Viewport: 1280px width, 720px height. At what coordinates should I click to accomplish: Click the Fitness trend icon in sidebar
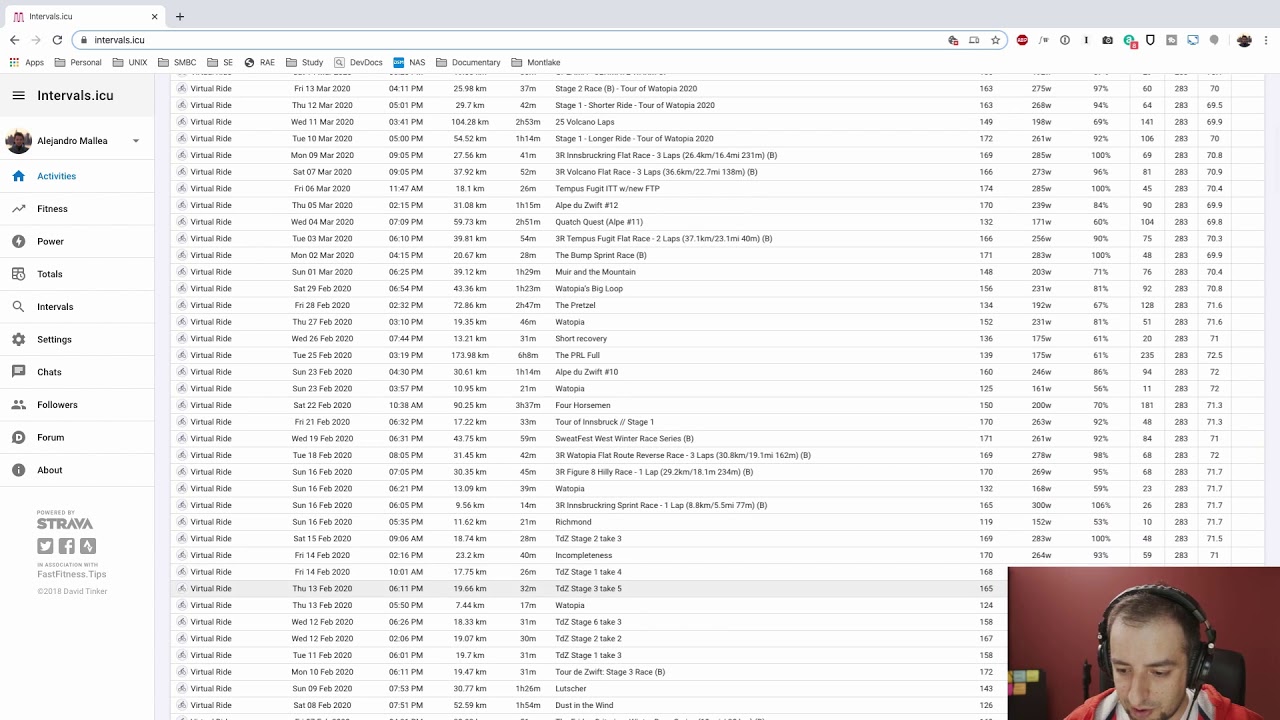coord(18,209)
